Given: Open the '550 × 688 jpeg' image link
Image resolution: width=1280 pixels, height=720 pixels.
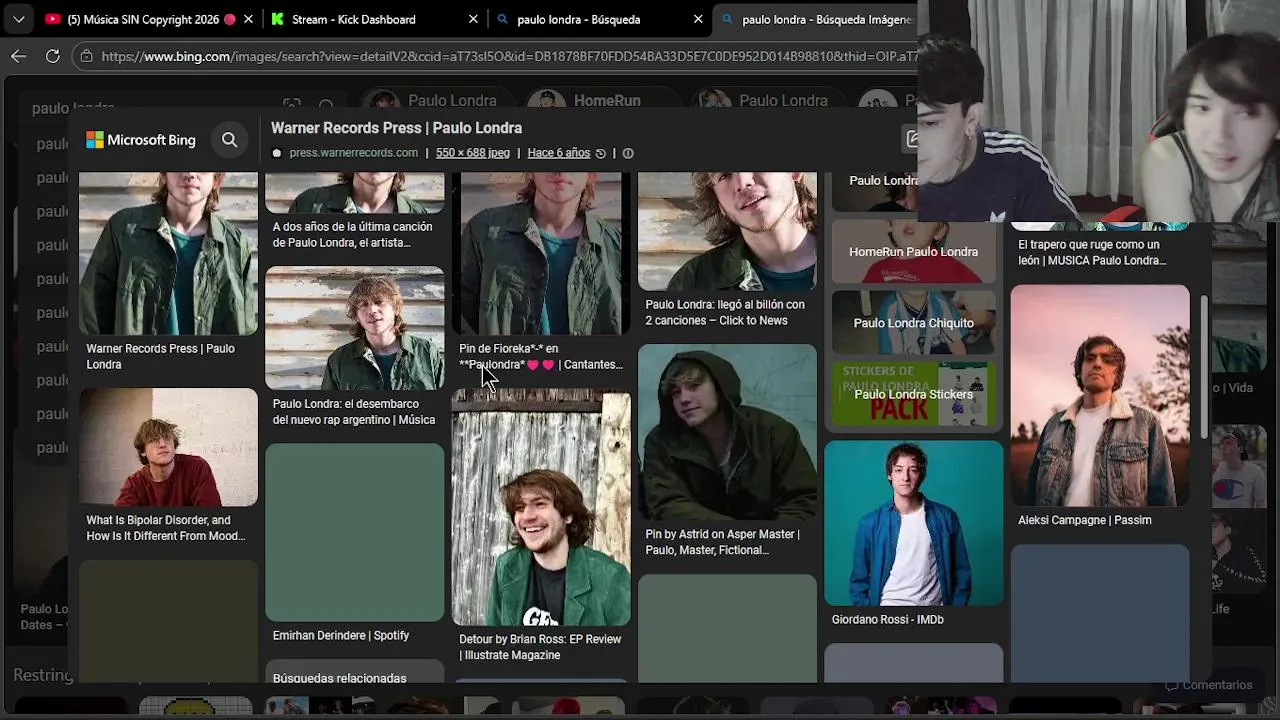Looking at the screenshot, I should click(473, 153).
